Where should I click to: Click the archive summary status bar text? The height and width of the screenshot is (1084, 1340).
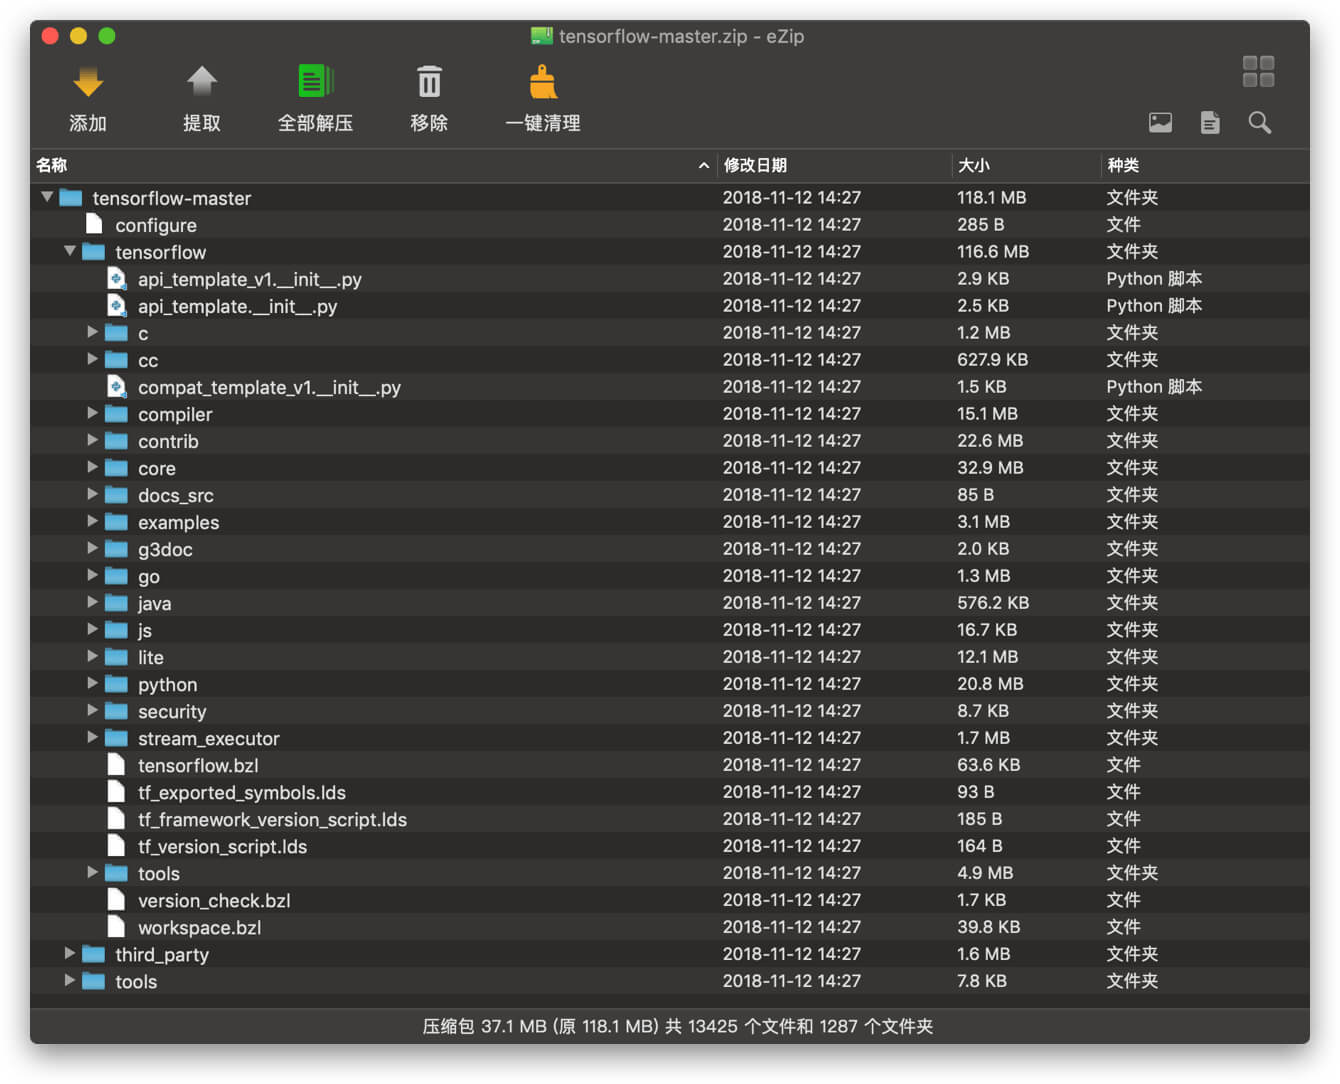678,1026
